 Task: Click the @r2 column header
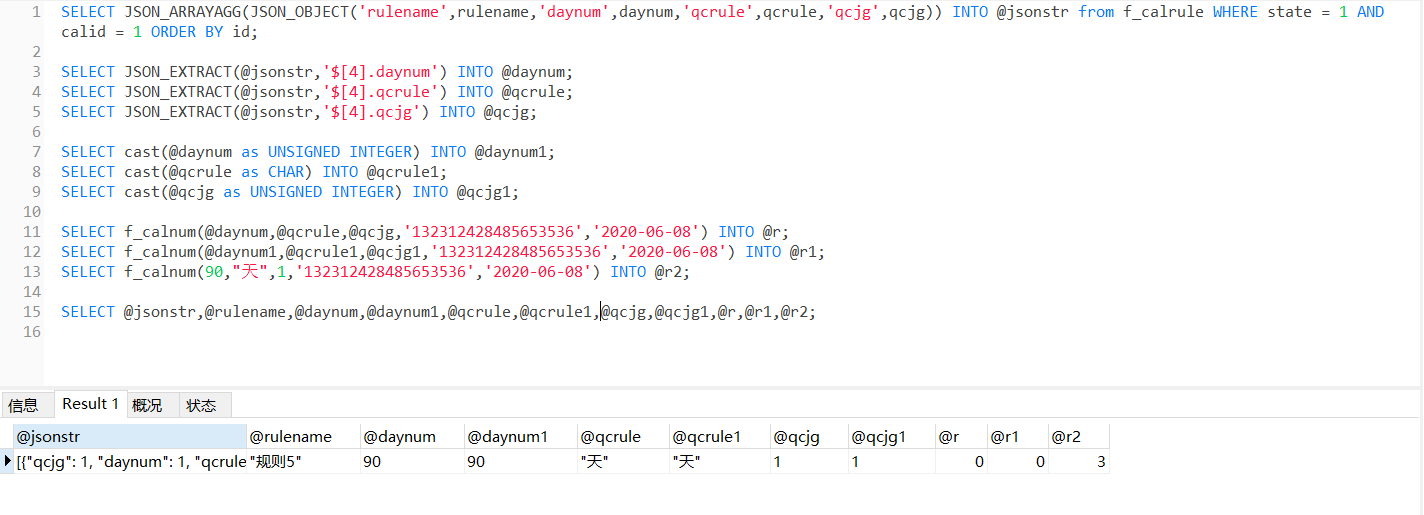click(x=1078, y=437)
